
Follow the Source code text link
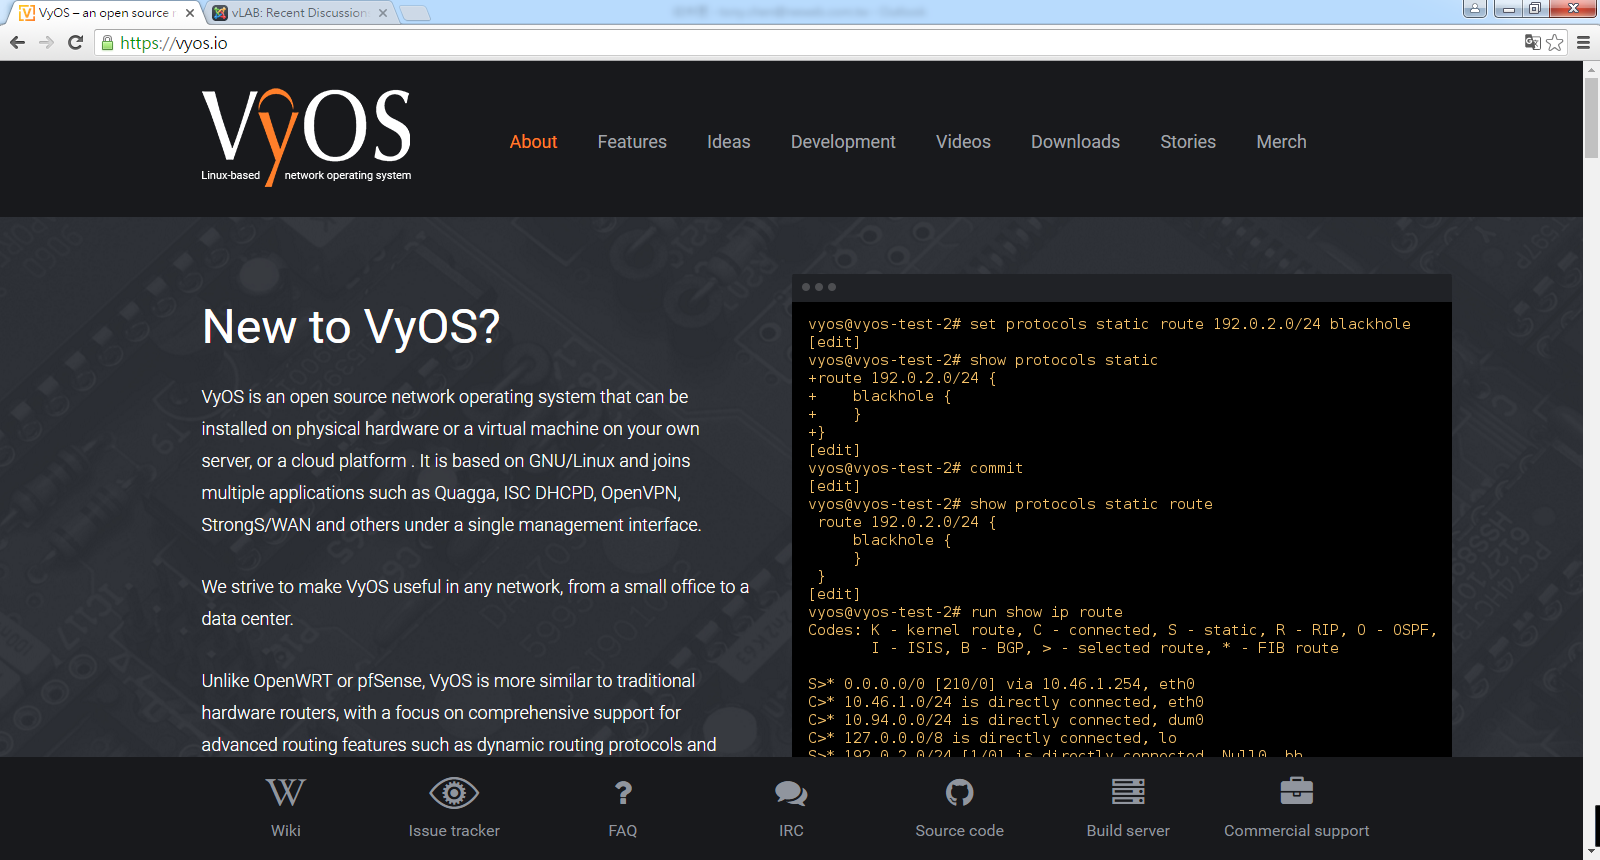tap(960, 831)
